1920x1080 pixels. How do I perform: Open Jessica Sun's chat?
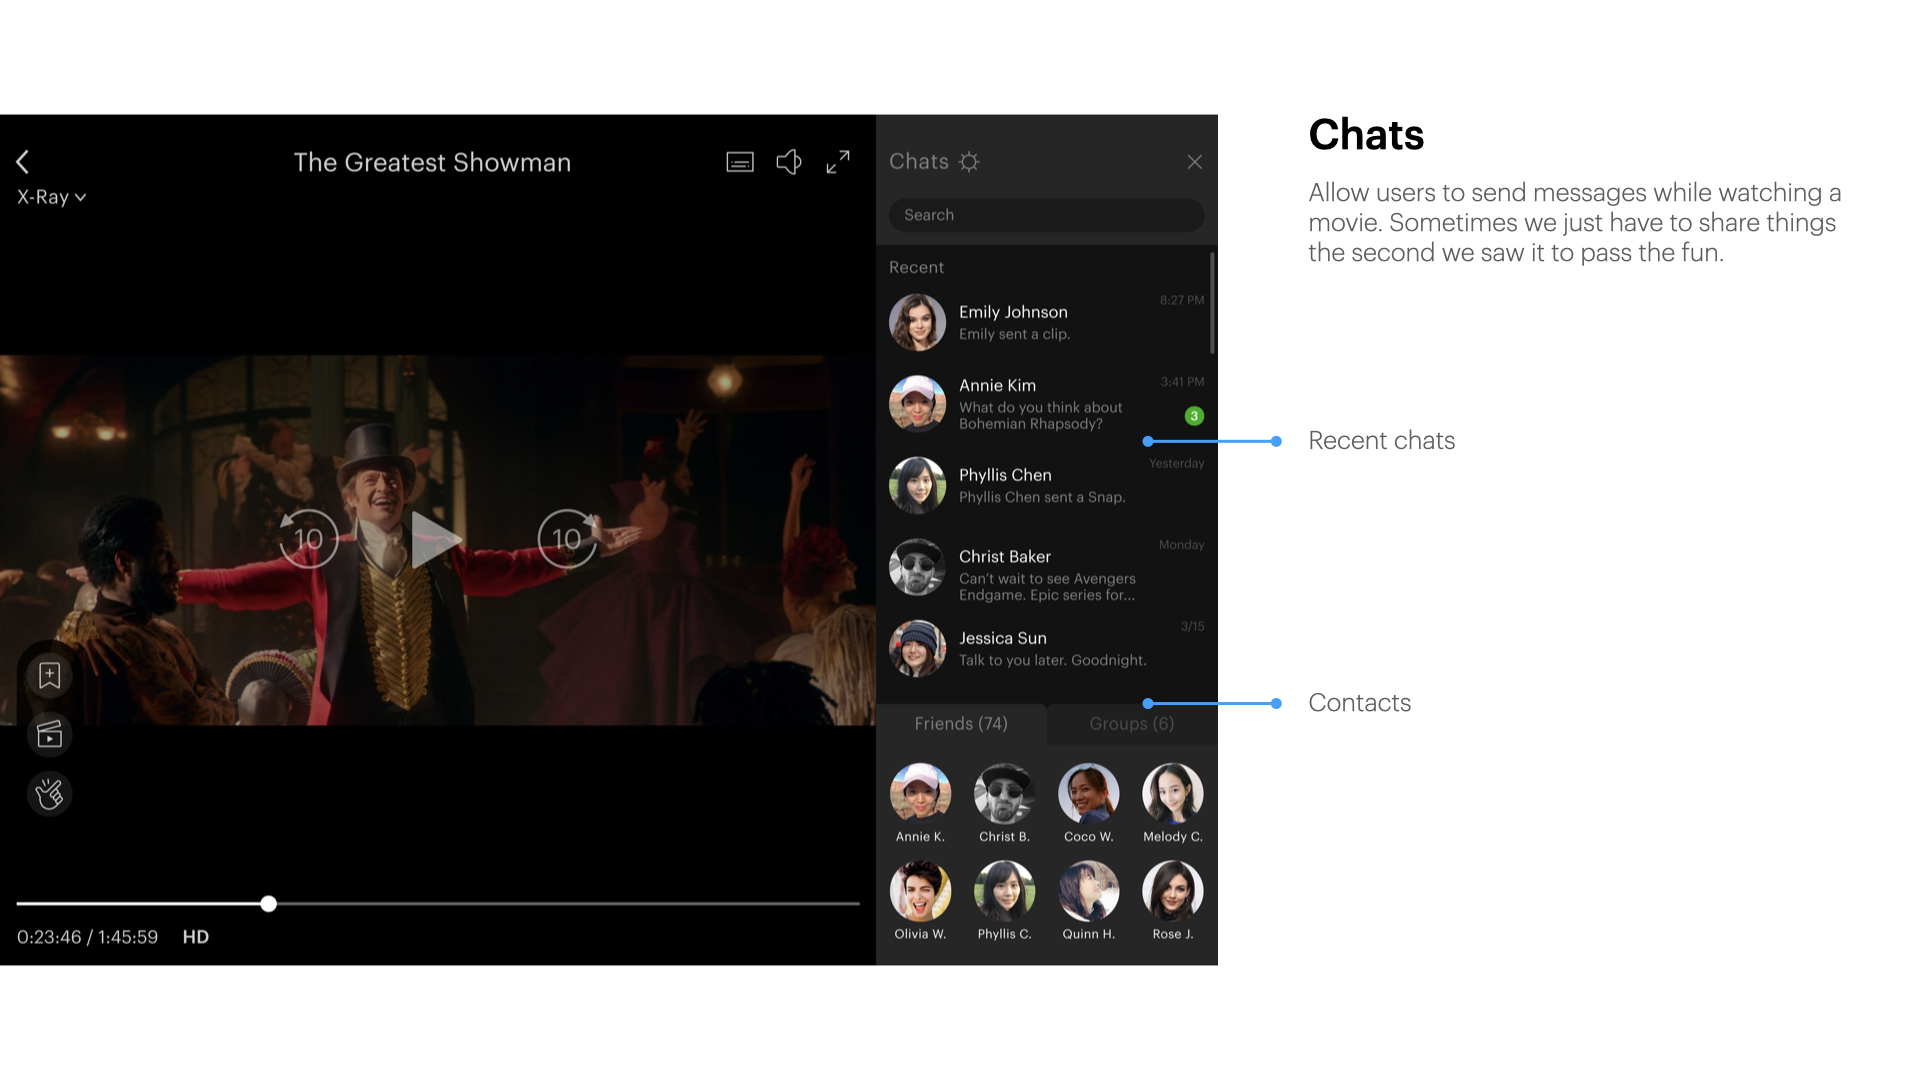pos(1046,648)
